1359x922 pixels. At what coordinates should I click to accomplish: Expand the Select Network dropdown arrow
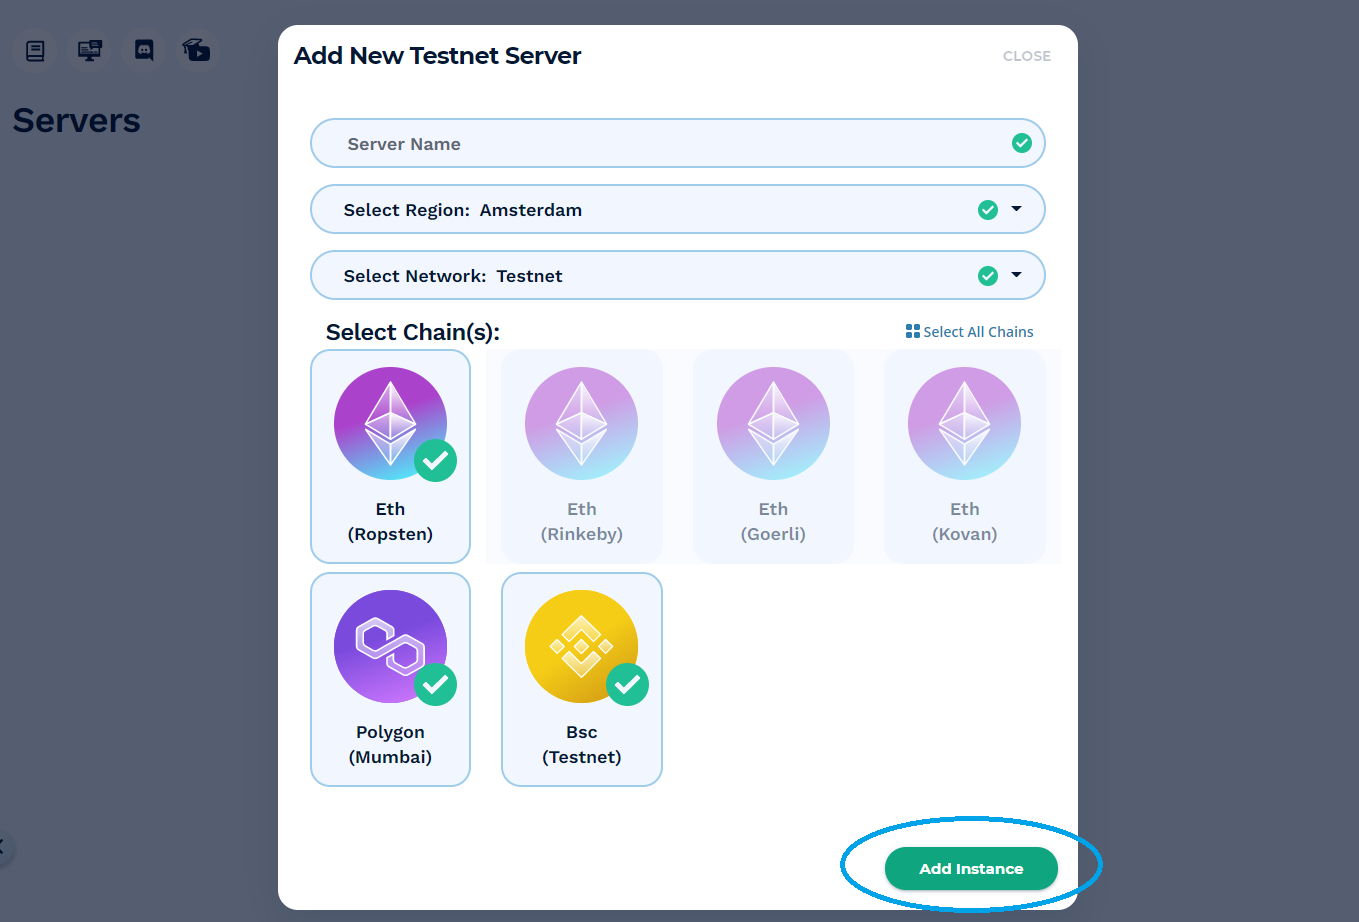click(1017, 275)
